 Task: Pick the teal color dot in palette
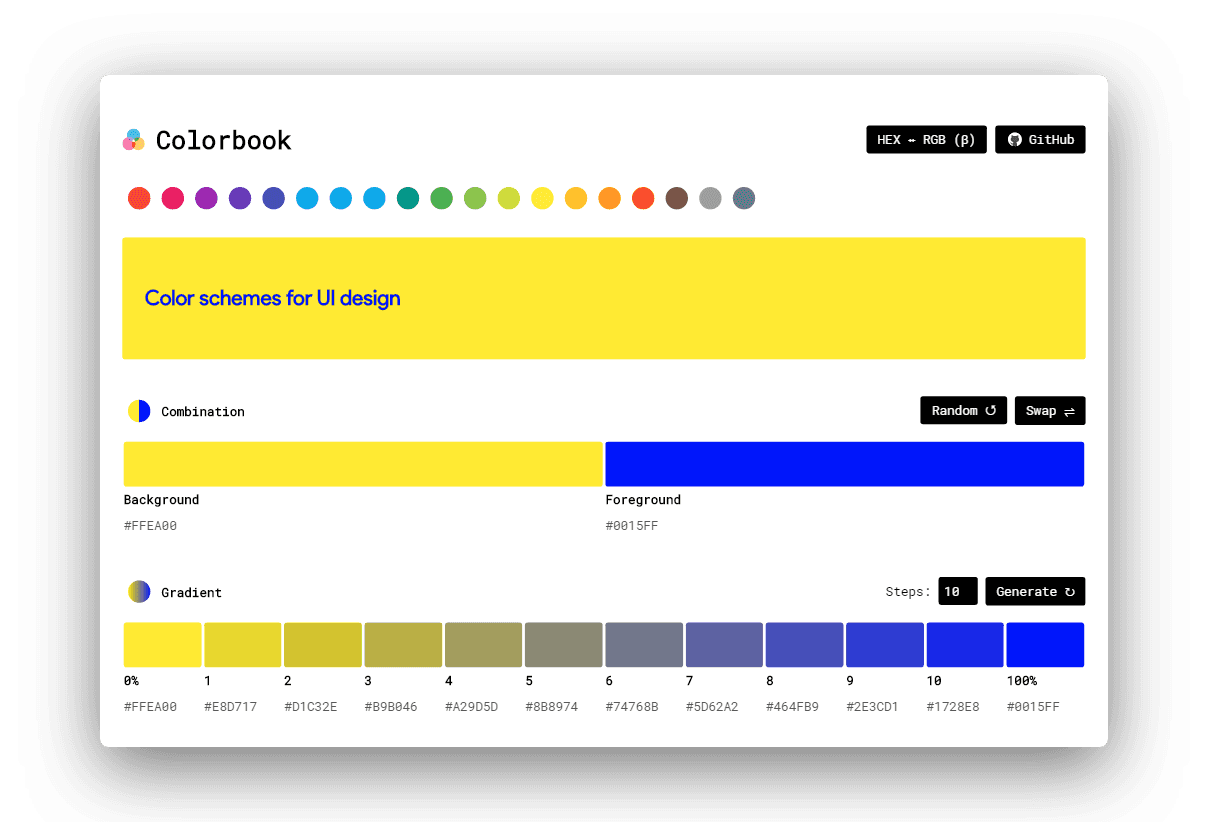tap(408, 198)
